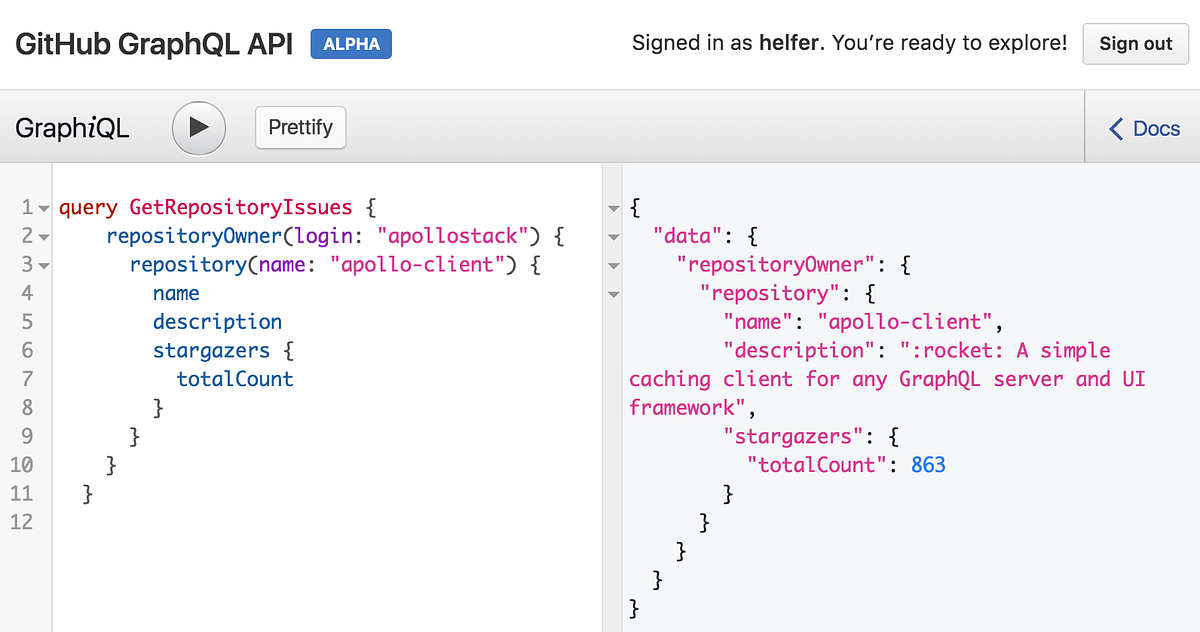
Task: Click the blue ALPHA badge
Action: click(350, 44)
